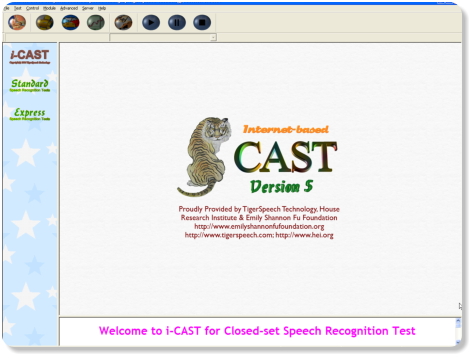The image size is (474, 360).
Task: Open the Help menu
Action: 102,8
